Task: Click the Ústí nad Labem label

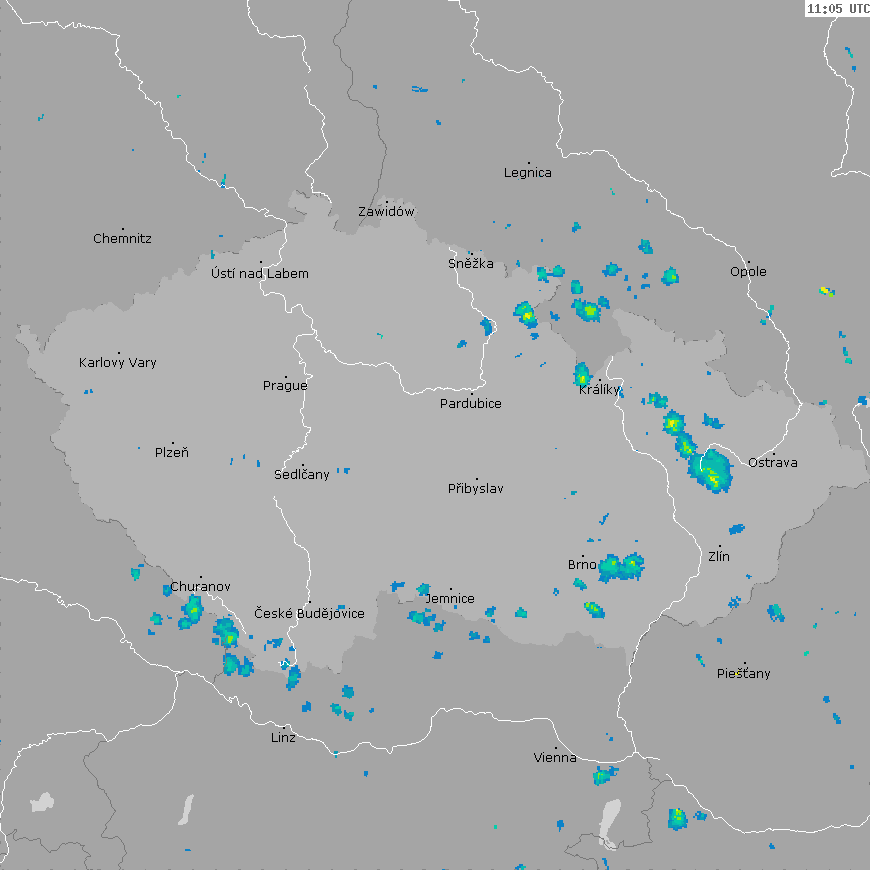Action: [x=260, y=274]
